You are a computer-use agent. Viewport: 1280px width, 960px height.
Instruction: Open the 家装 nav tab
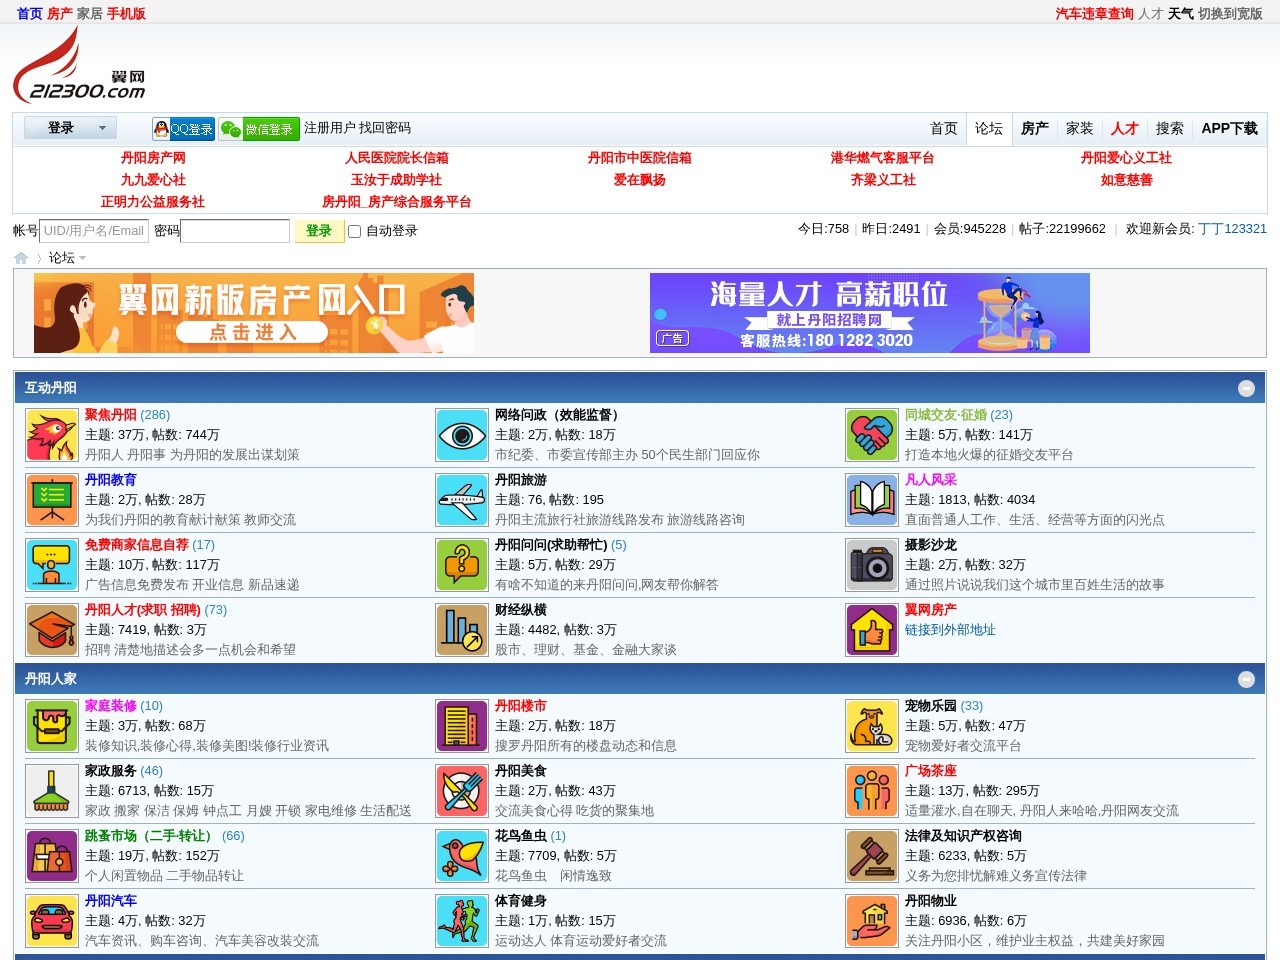coord(1080,128)
